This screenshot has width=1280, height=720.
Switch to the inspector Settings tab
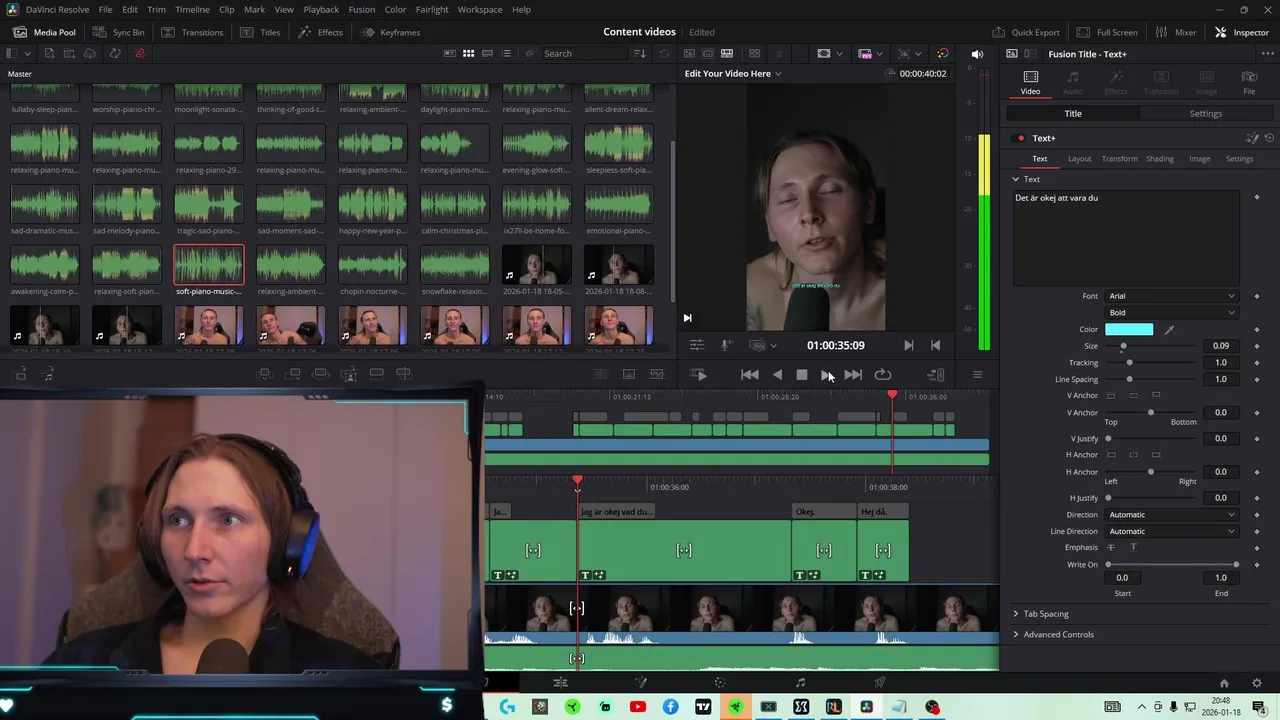[x=1205, y=114]
